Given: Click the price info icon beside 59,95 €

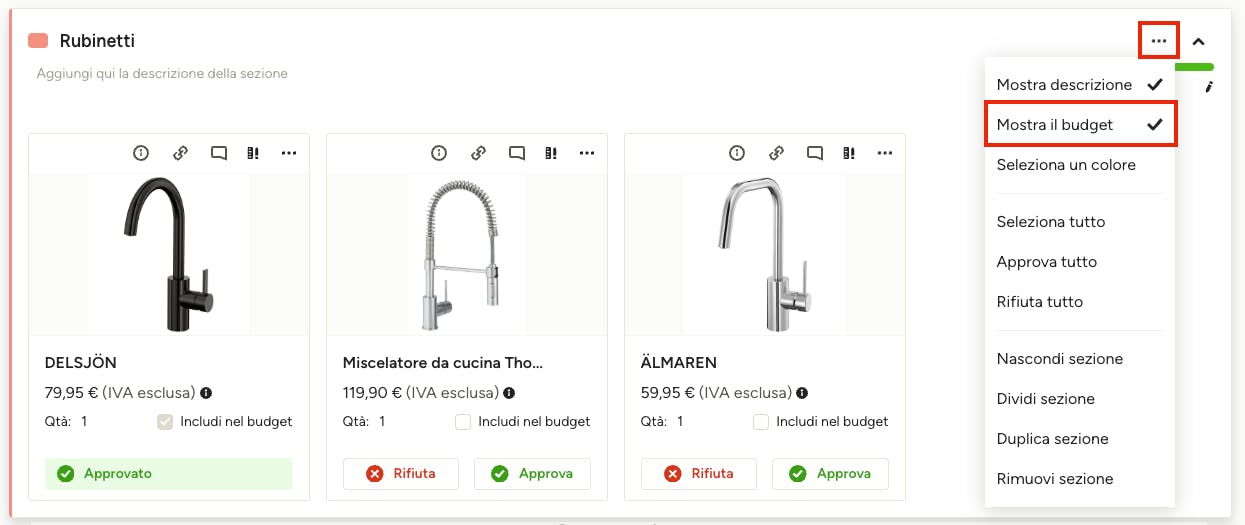Looking at the screenshot, I should (802, 393).
